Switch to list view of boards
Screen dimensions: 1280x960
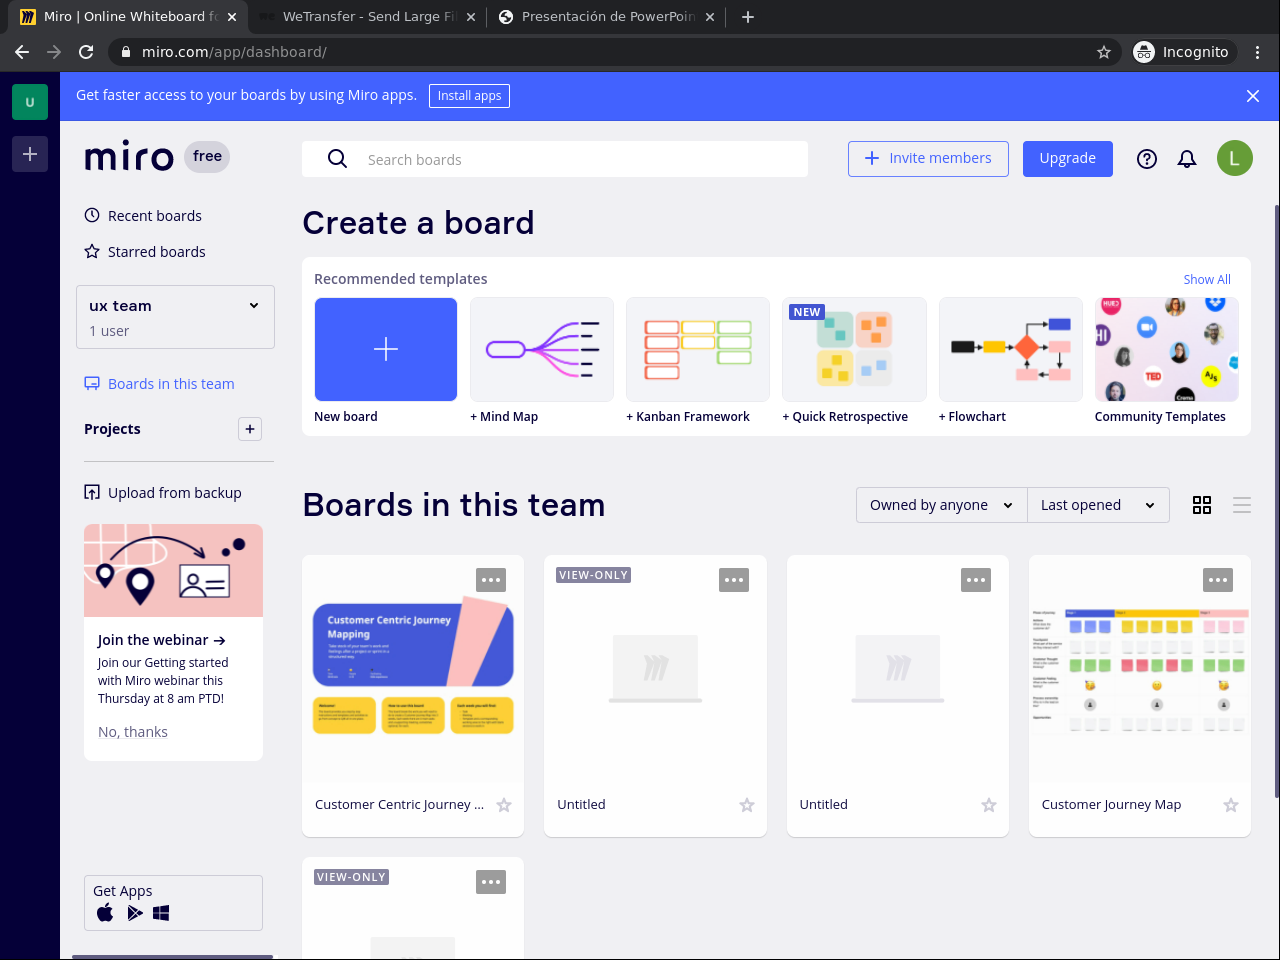[x=1242, y=505]
